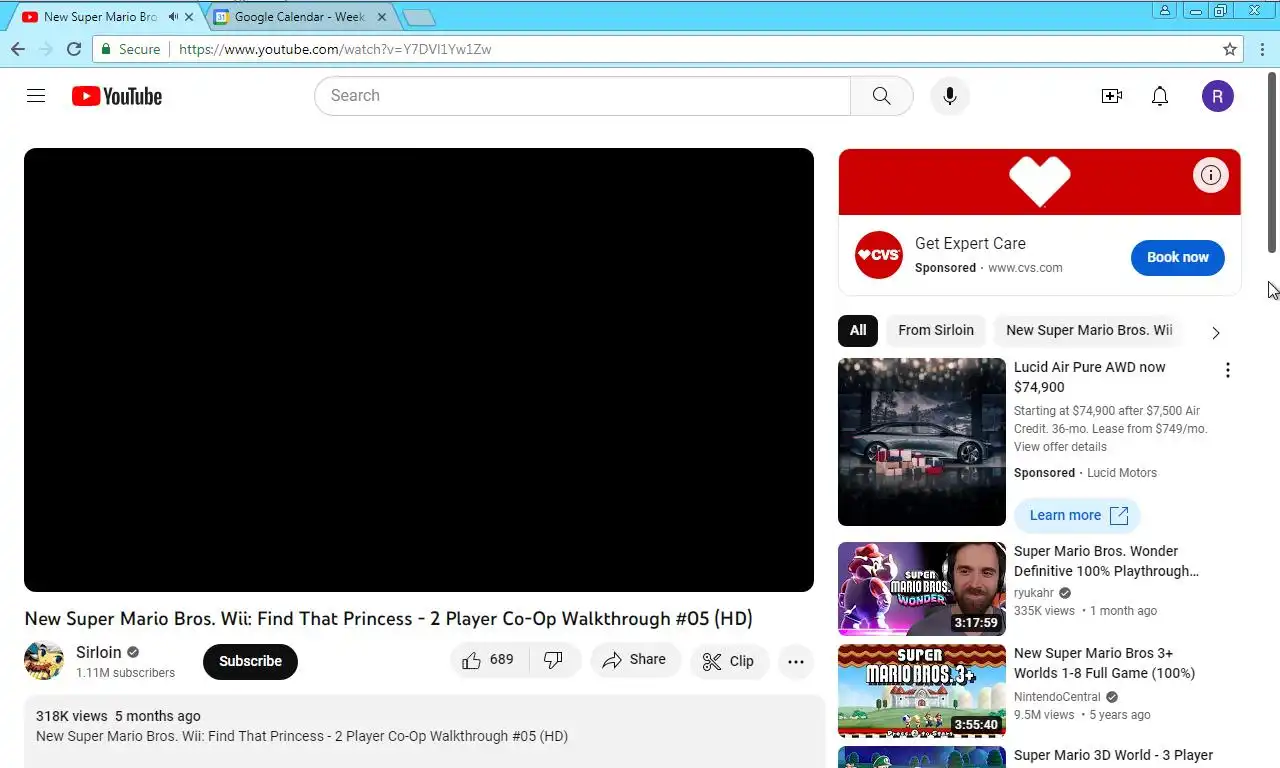This screenshot has height=768, width=1280.
Task: Go forward with browser forward arrow
Action: (45, 49)
